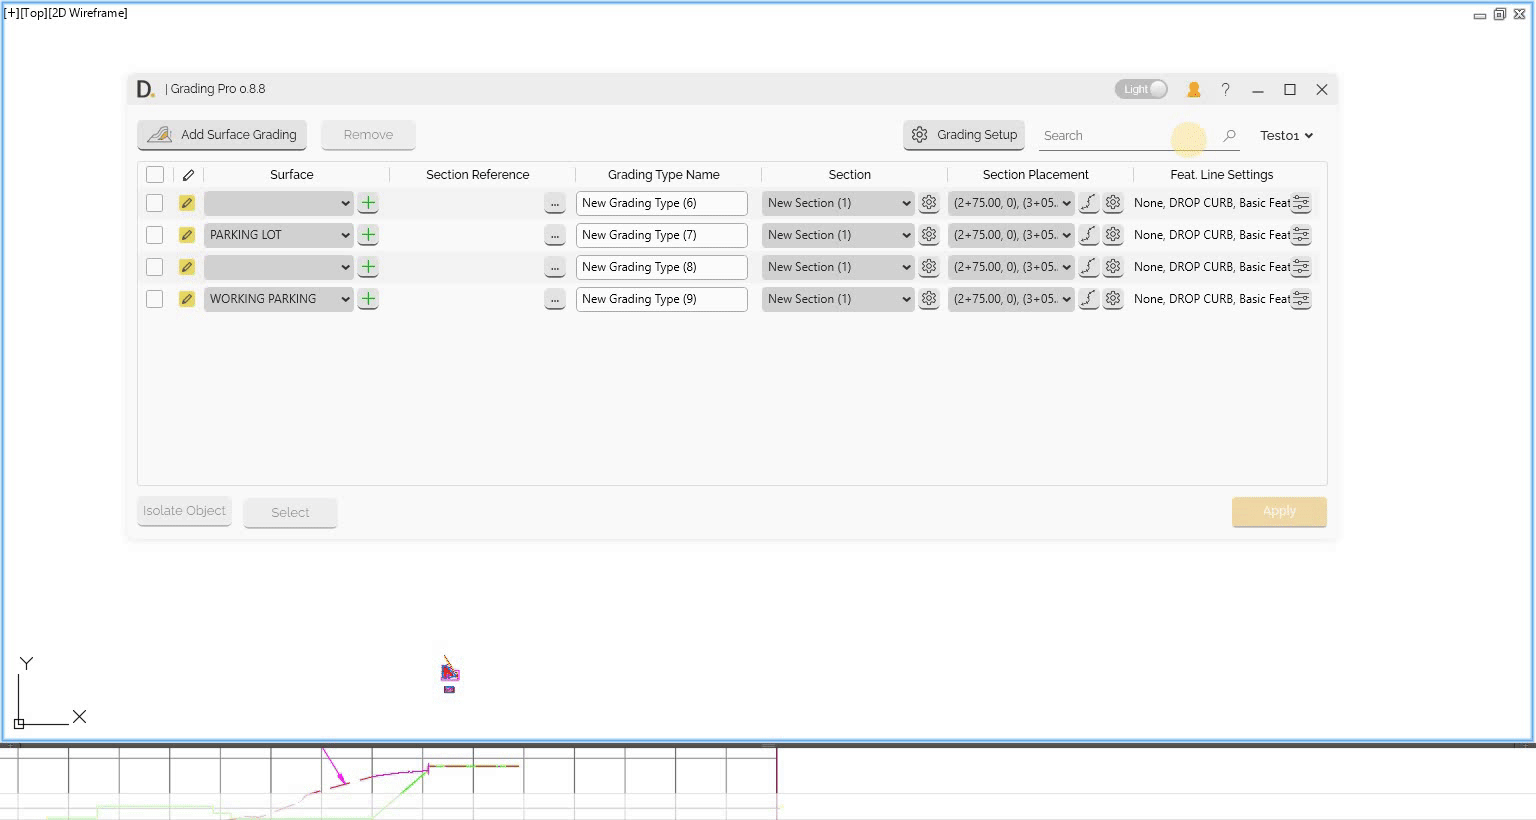Click the search magnifier icon
The width and height of the screenshot is (1536, 820).
(1229, 136)
